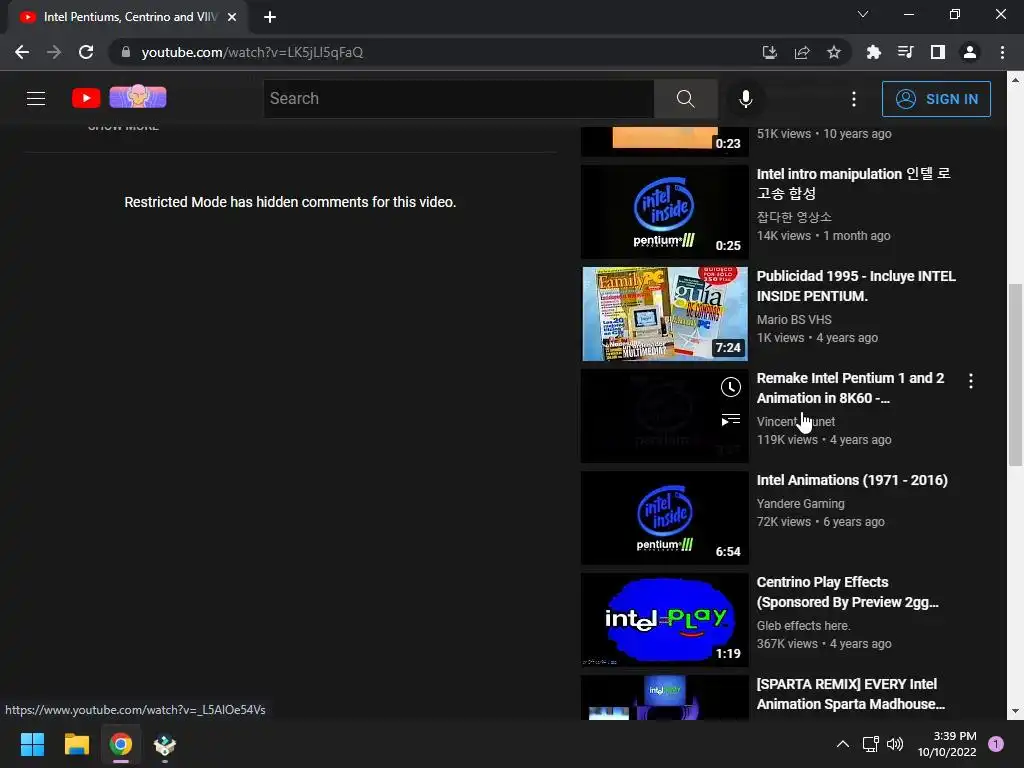Click the SIGN IN button
Viewport: 1024px width, 768px height.
936,99
